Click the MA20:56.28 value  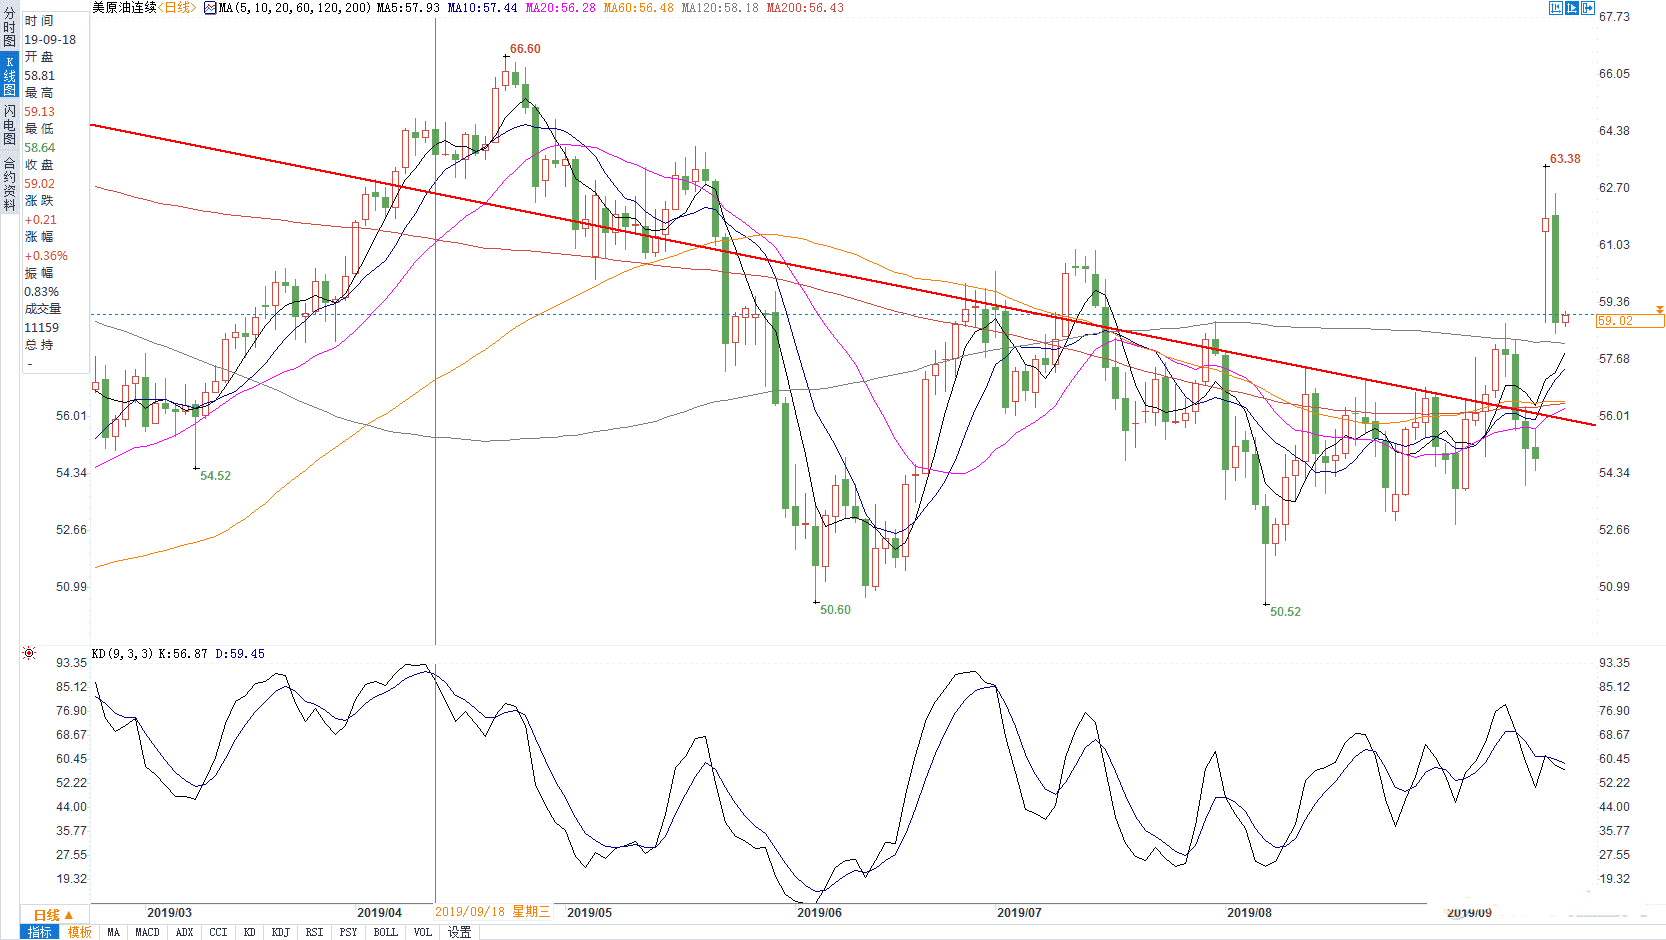click(x=561, y=8)
